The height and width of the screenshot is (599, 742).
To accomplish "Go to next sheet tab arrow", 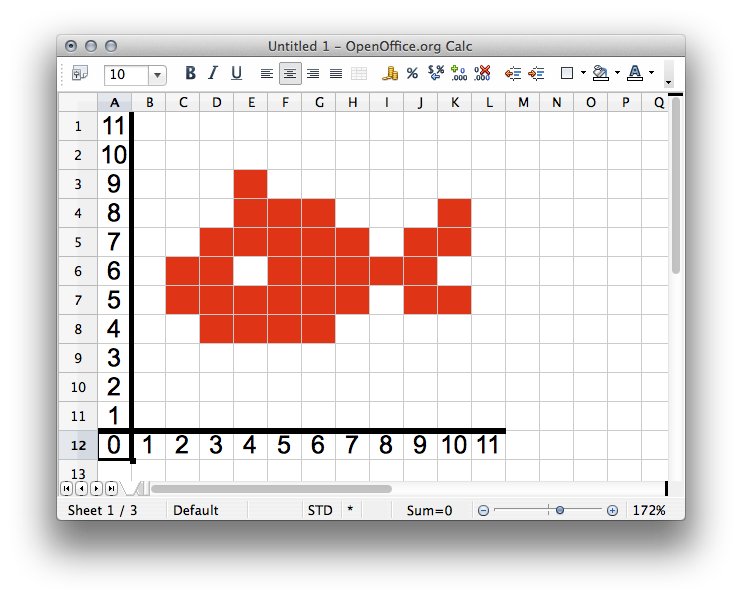I will [x=97, y=488].
